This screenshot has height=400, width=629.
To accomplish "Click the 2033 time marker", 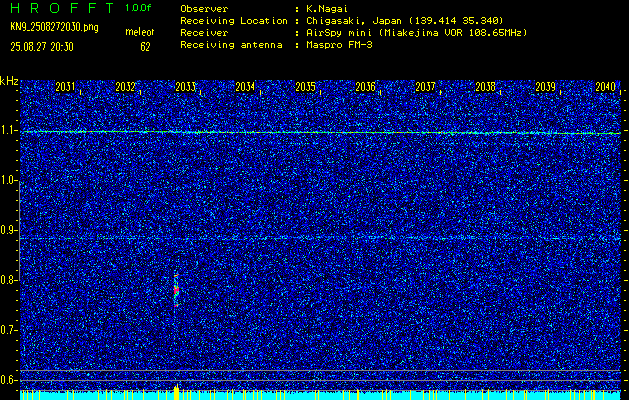I will pos(185,87).
